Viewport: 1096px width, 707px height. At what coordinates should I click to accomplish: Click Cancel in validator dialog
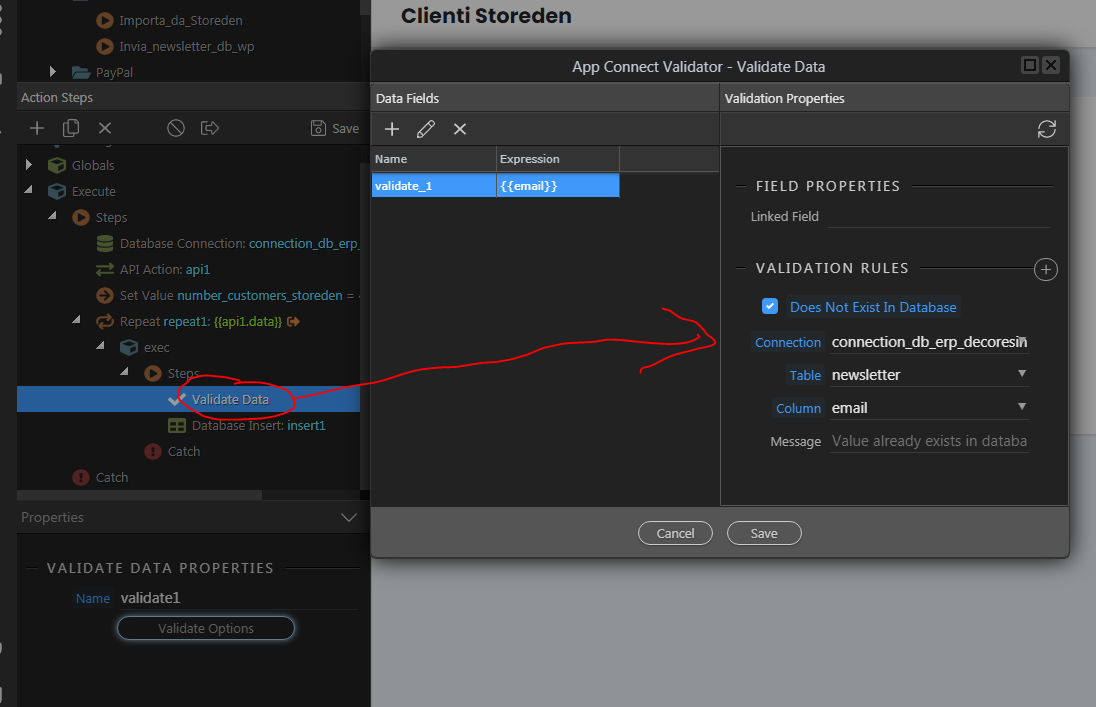[675, 533]
